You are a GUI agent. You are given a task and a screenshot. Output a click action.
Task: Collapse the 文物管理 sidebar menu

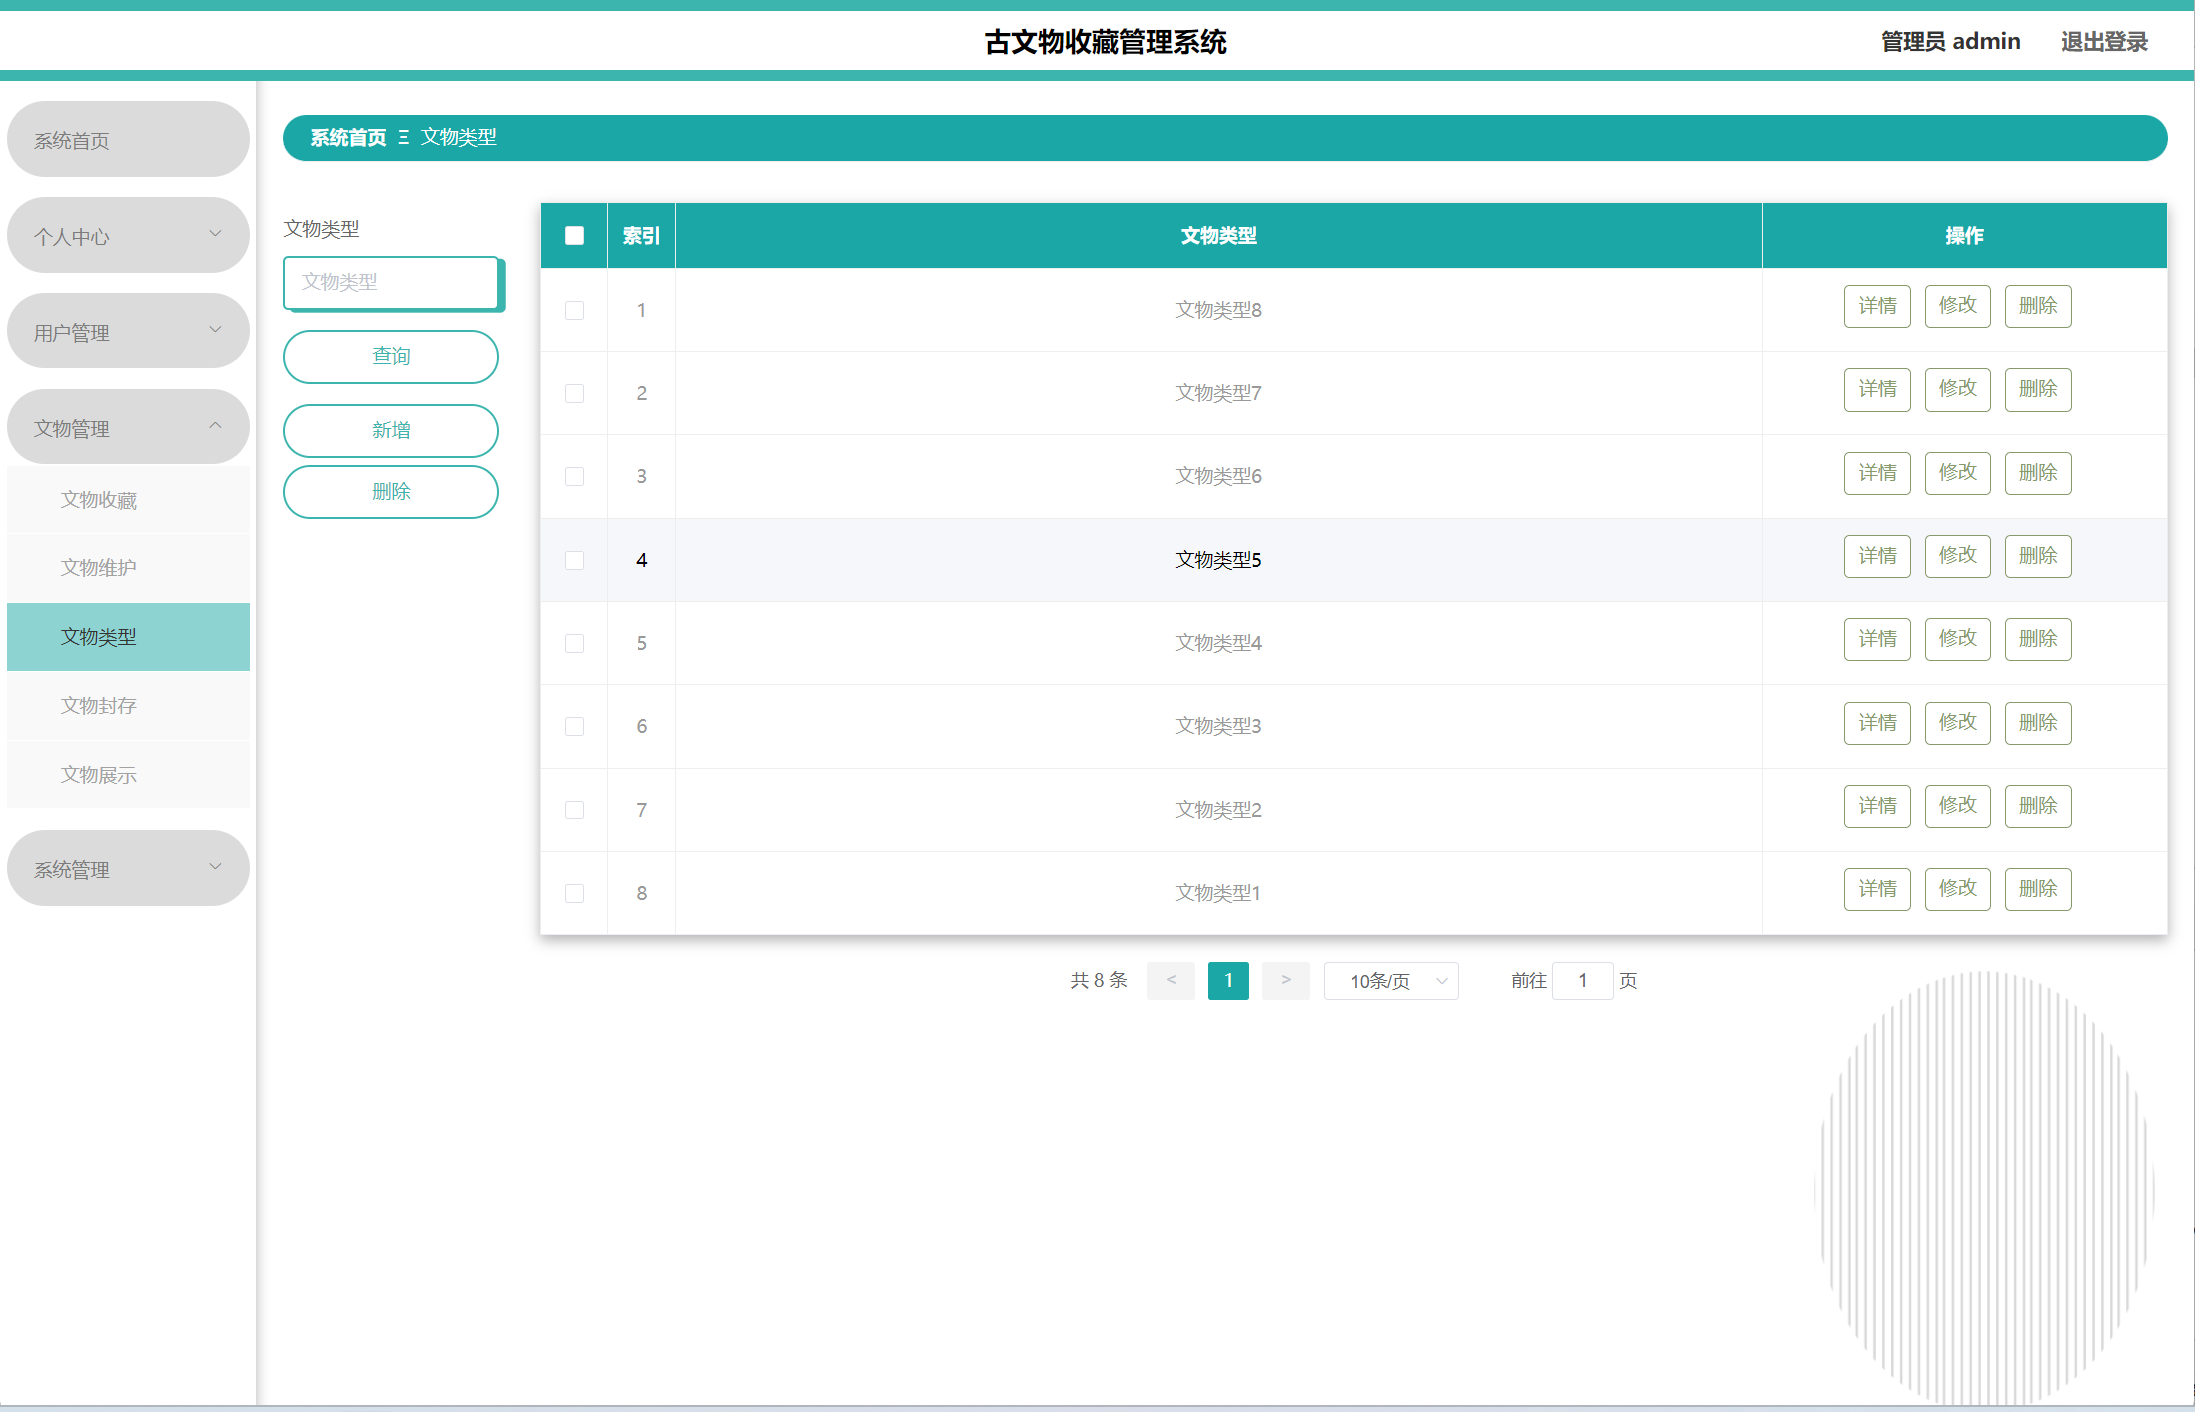[x=128, y=427]
